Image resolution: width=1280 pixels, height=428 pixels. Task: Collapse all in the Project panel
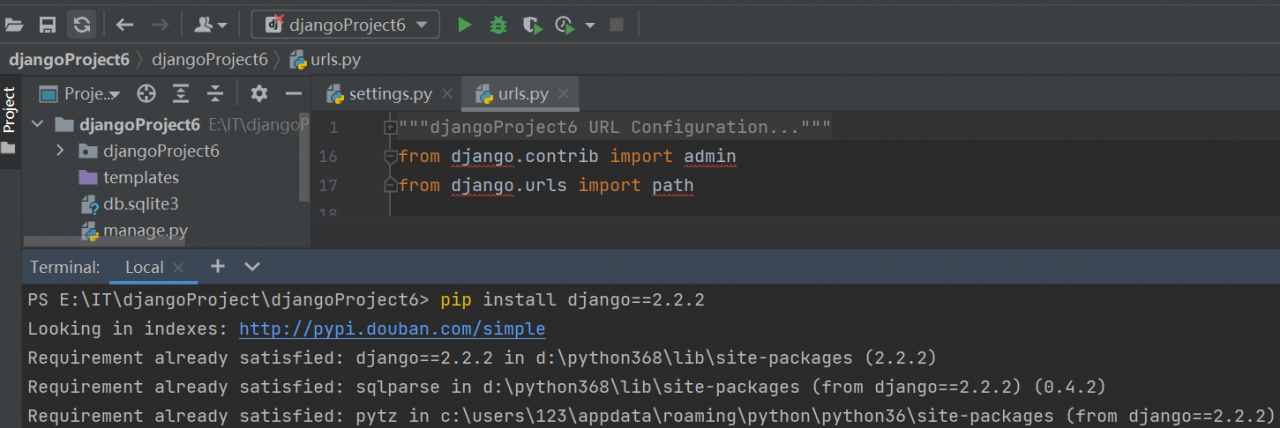click(215, 94)
